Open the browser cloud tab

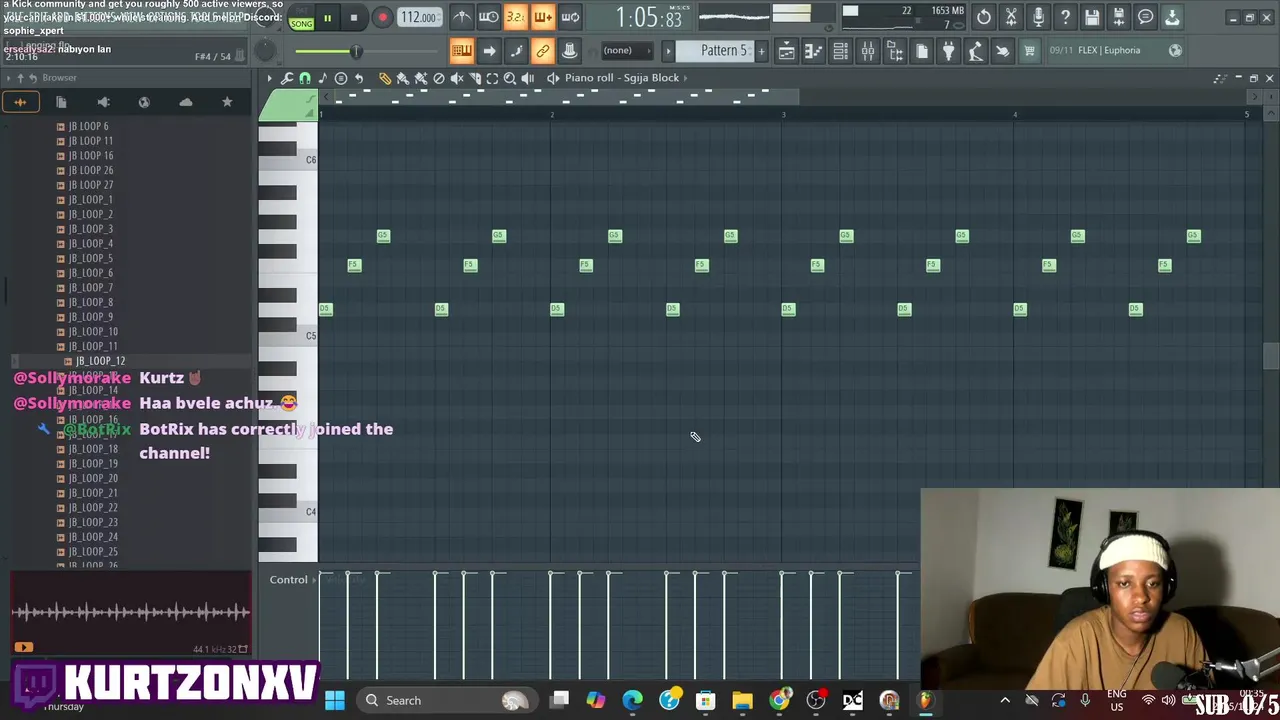pyautogui.click(x=186, y=102)
